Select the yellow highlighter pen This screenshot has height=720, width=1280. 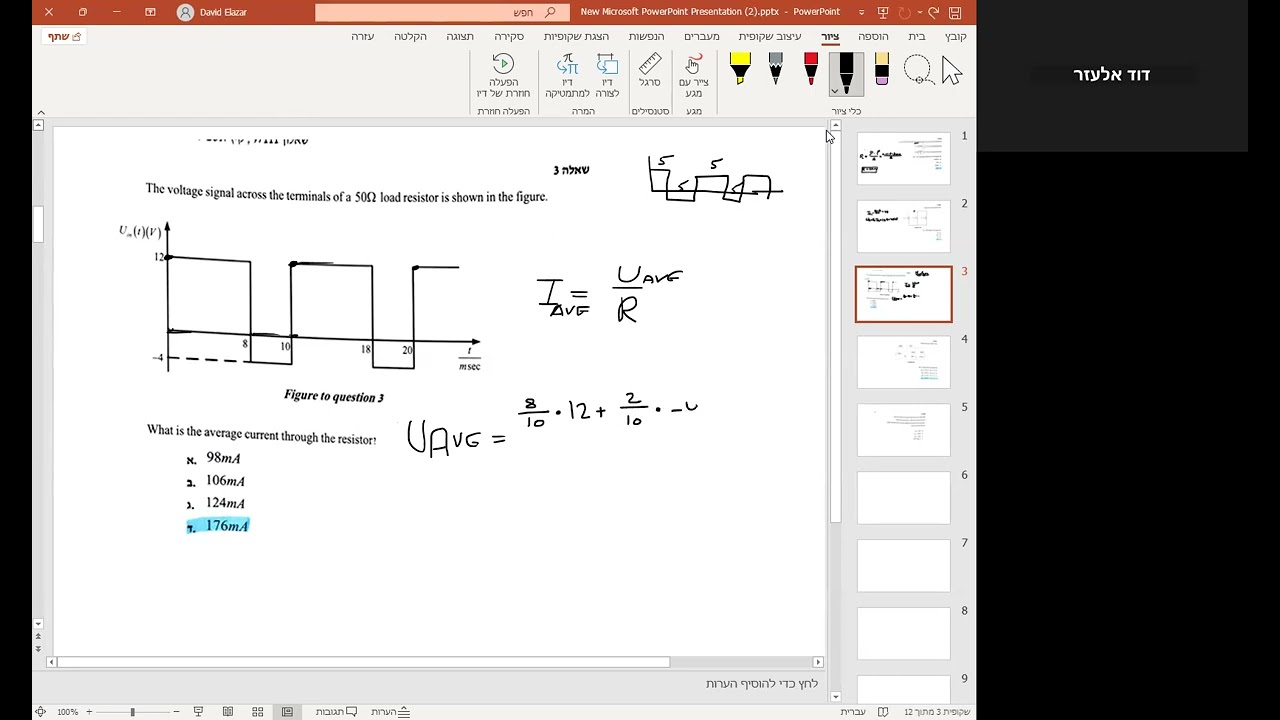(x=739, y=69)
